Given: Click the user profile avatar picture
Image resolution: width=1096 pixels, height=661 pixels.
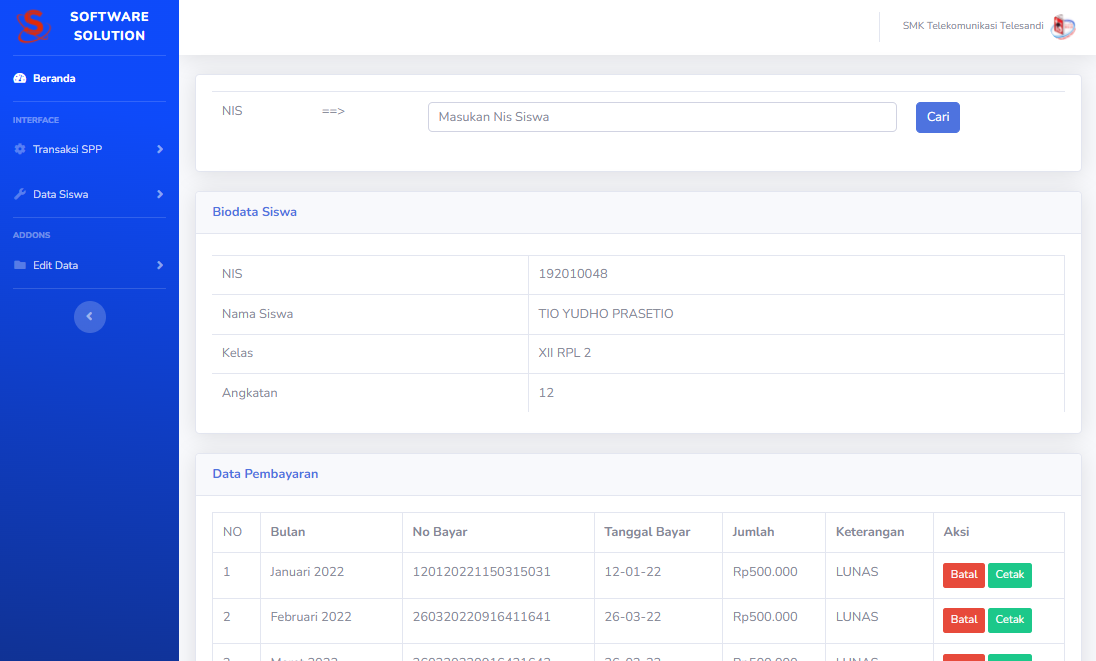Looking at the screenshot, I should (x=1063, y=27).
